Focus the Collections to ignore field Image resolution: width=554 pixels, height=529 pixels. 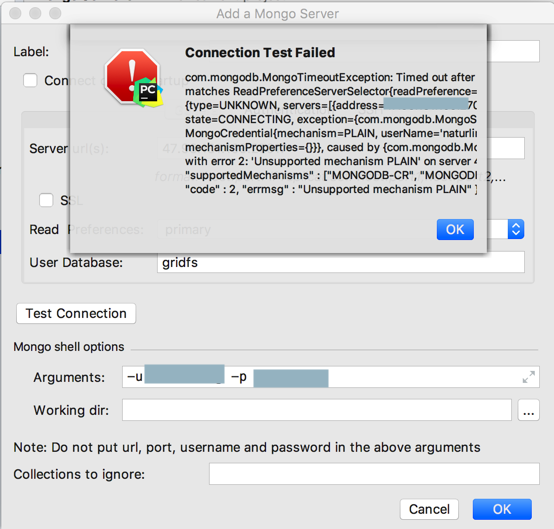pyautogui.click(x=374, y=474)
